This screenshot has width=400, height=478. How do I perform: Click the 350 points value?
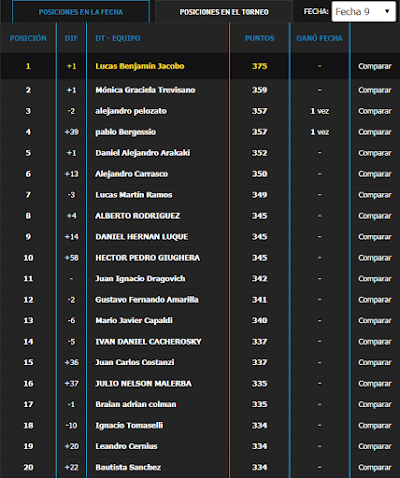tap(259, 174)
